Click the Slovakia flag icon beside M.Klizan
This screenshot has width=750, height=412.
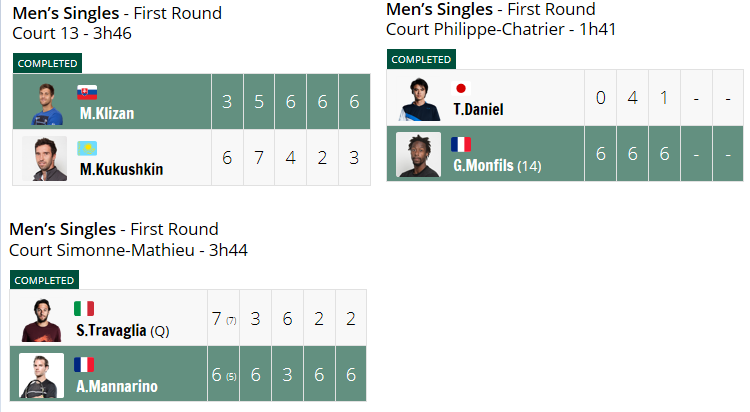[x=87, y=92]
